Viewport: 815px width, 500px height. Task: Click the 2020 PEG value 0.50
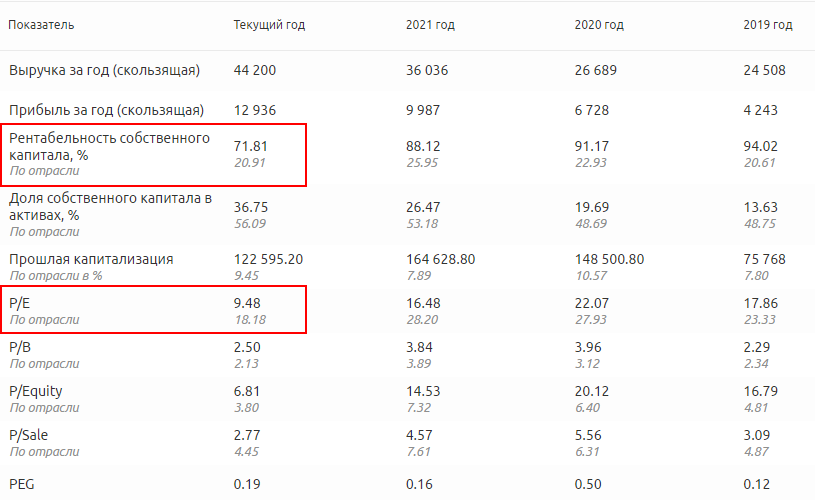[x=589, y=484]
